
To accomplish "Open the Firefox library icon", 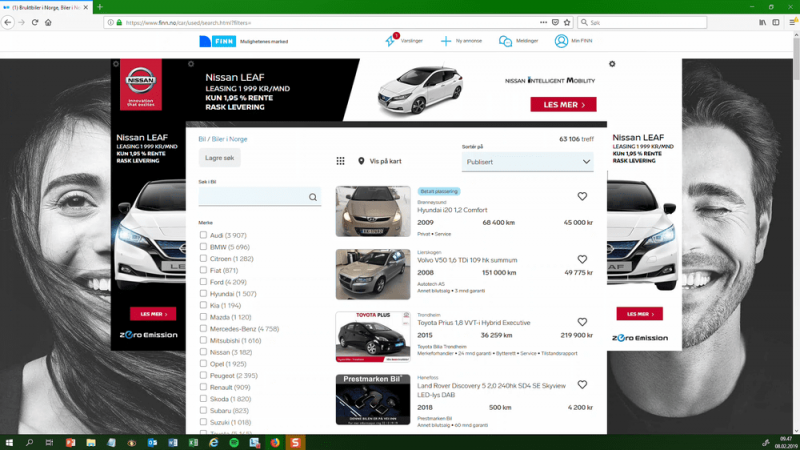I will (x=762, y=22).
